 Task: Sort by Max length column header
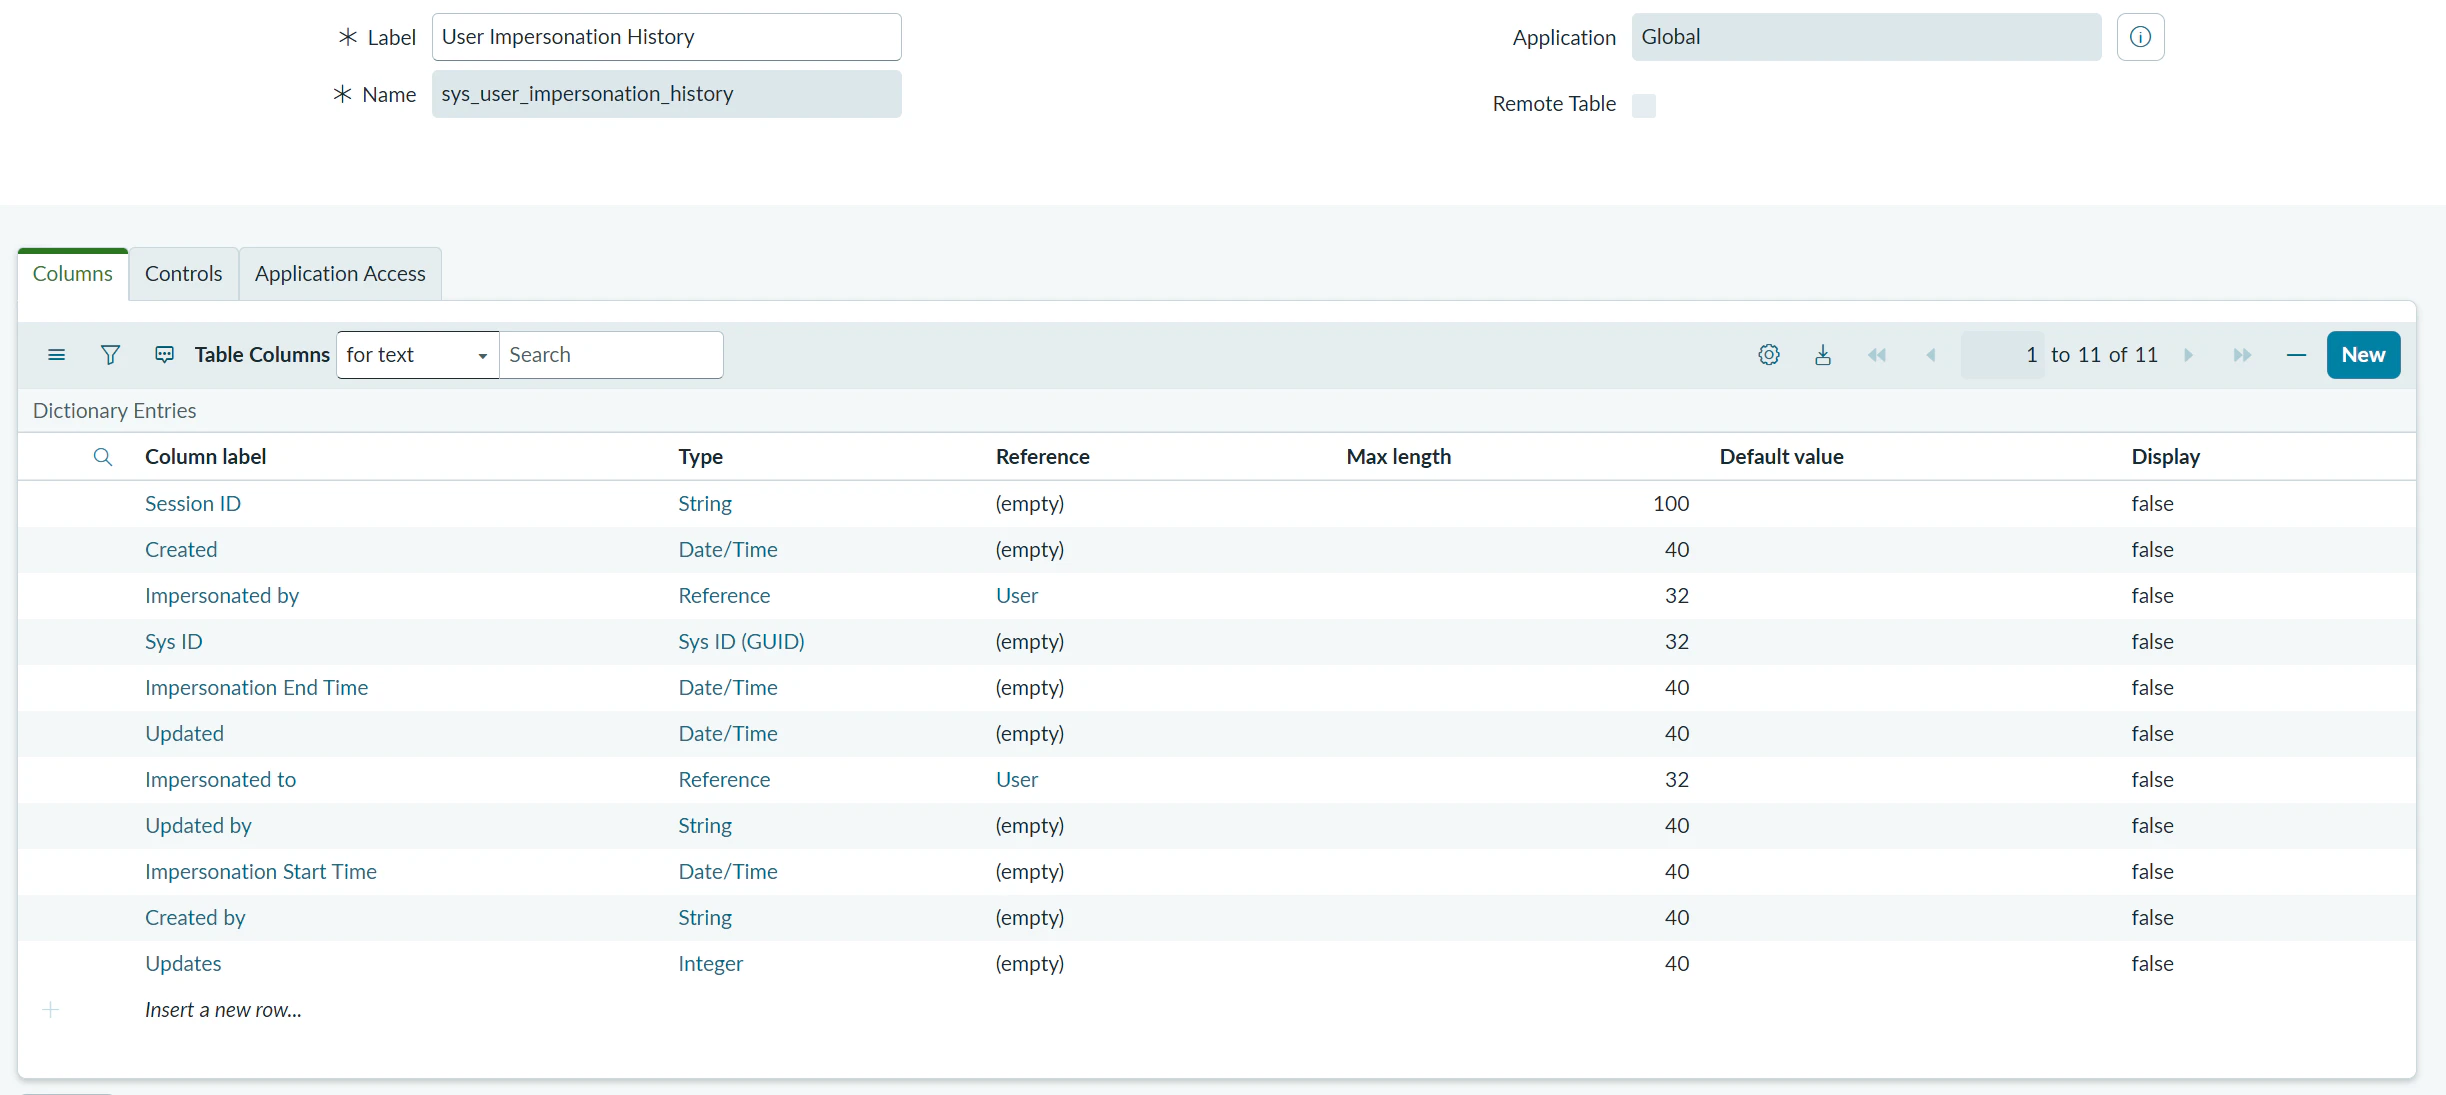[1398, 457]
